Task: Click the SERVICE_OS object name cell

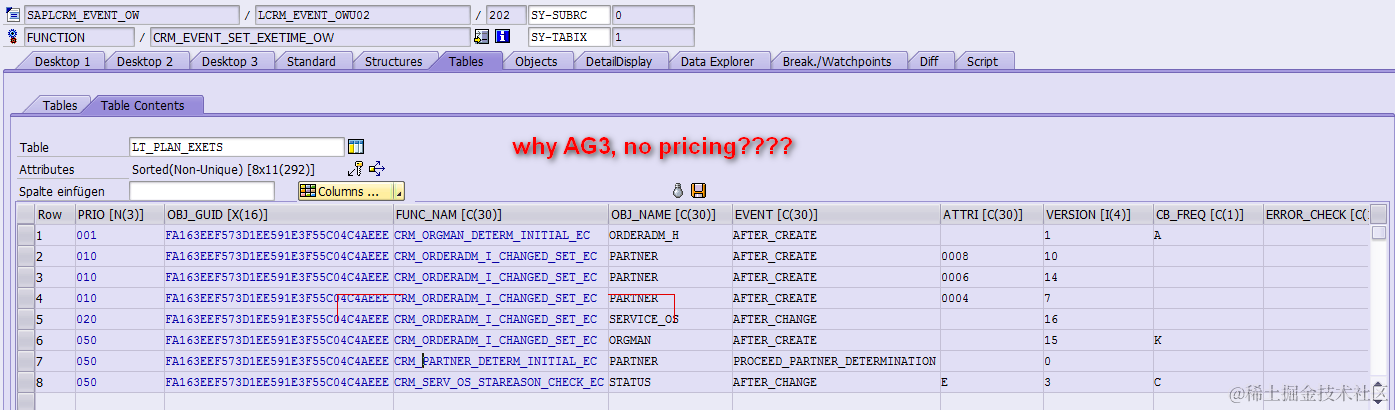Action: [x=669, y=319]
